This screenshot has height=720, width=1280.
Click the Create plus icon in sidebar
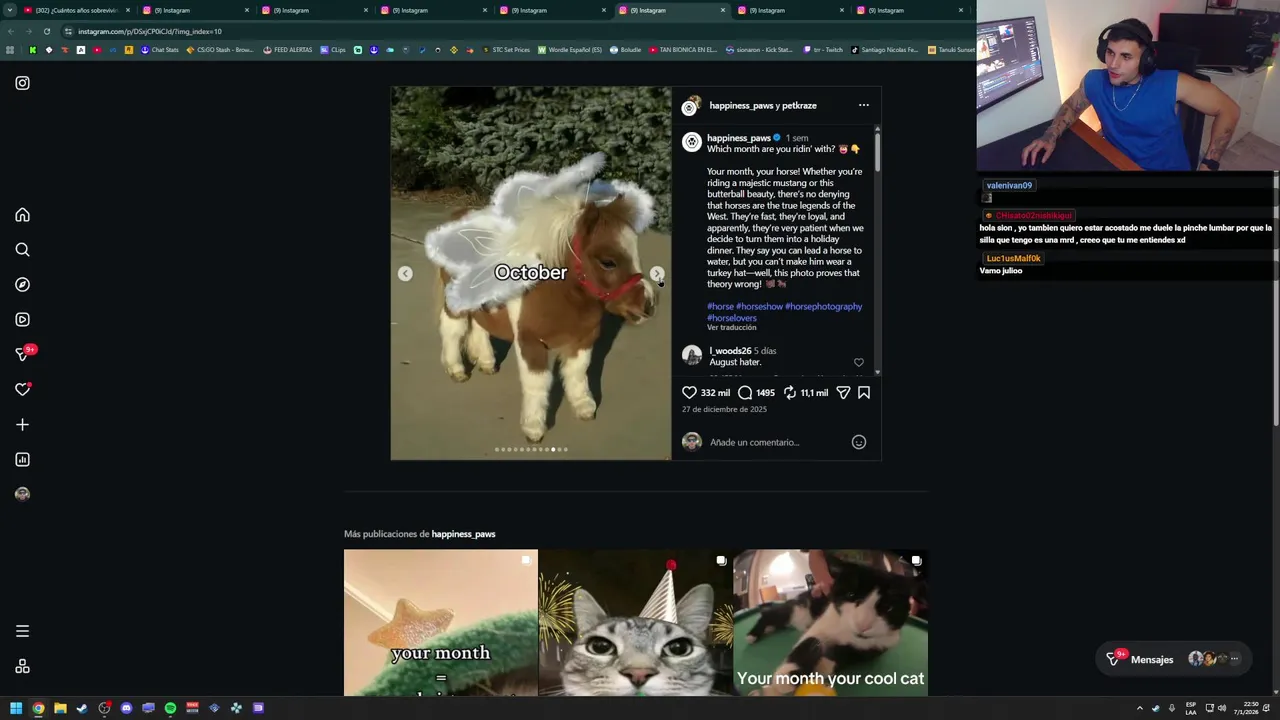[x=22, y=425]
